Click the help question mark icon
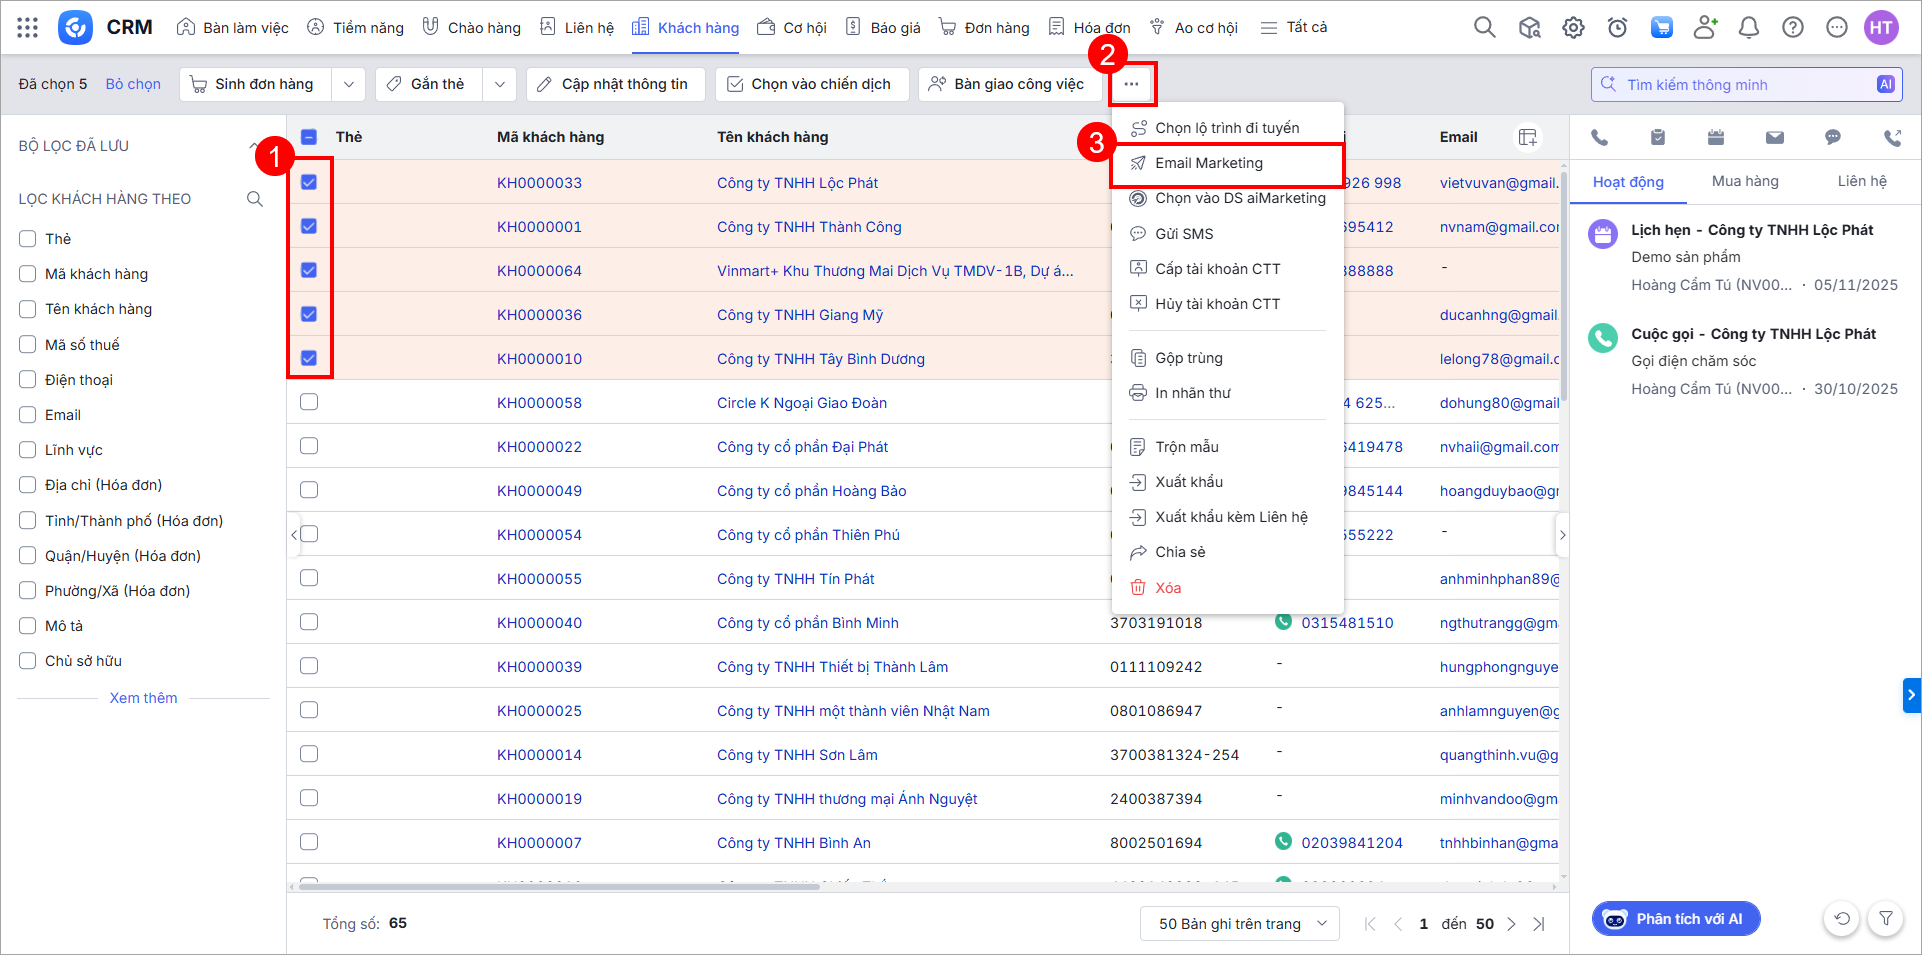Image resolution: width=1922 pixels, height=955 pixels. pyautogui.click(x=1792, y=28)
